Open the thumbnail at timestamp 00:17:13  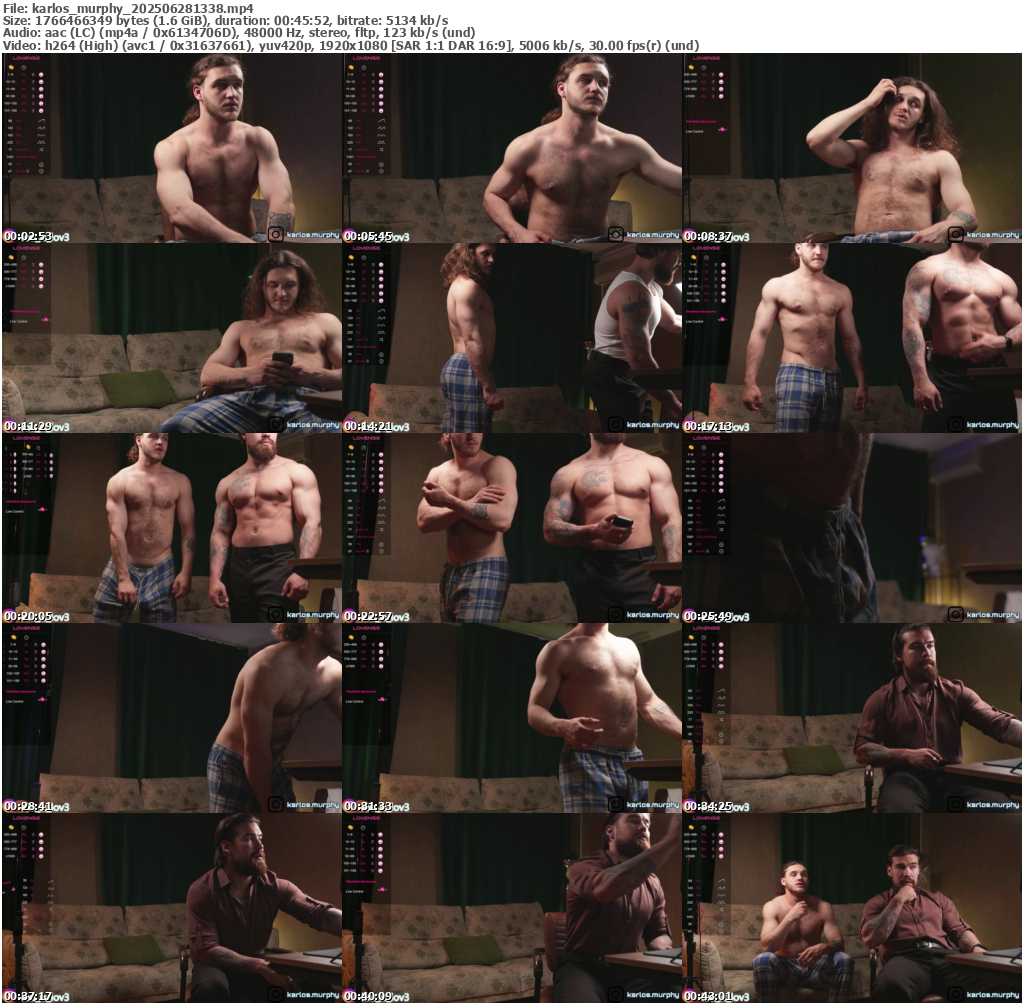[x=852, y=338]
